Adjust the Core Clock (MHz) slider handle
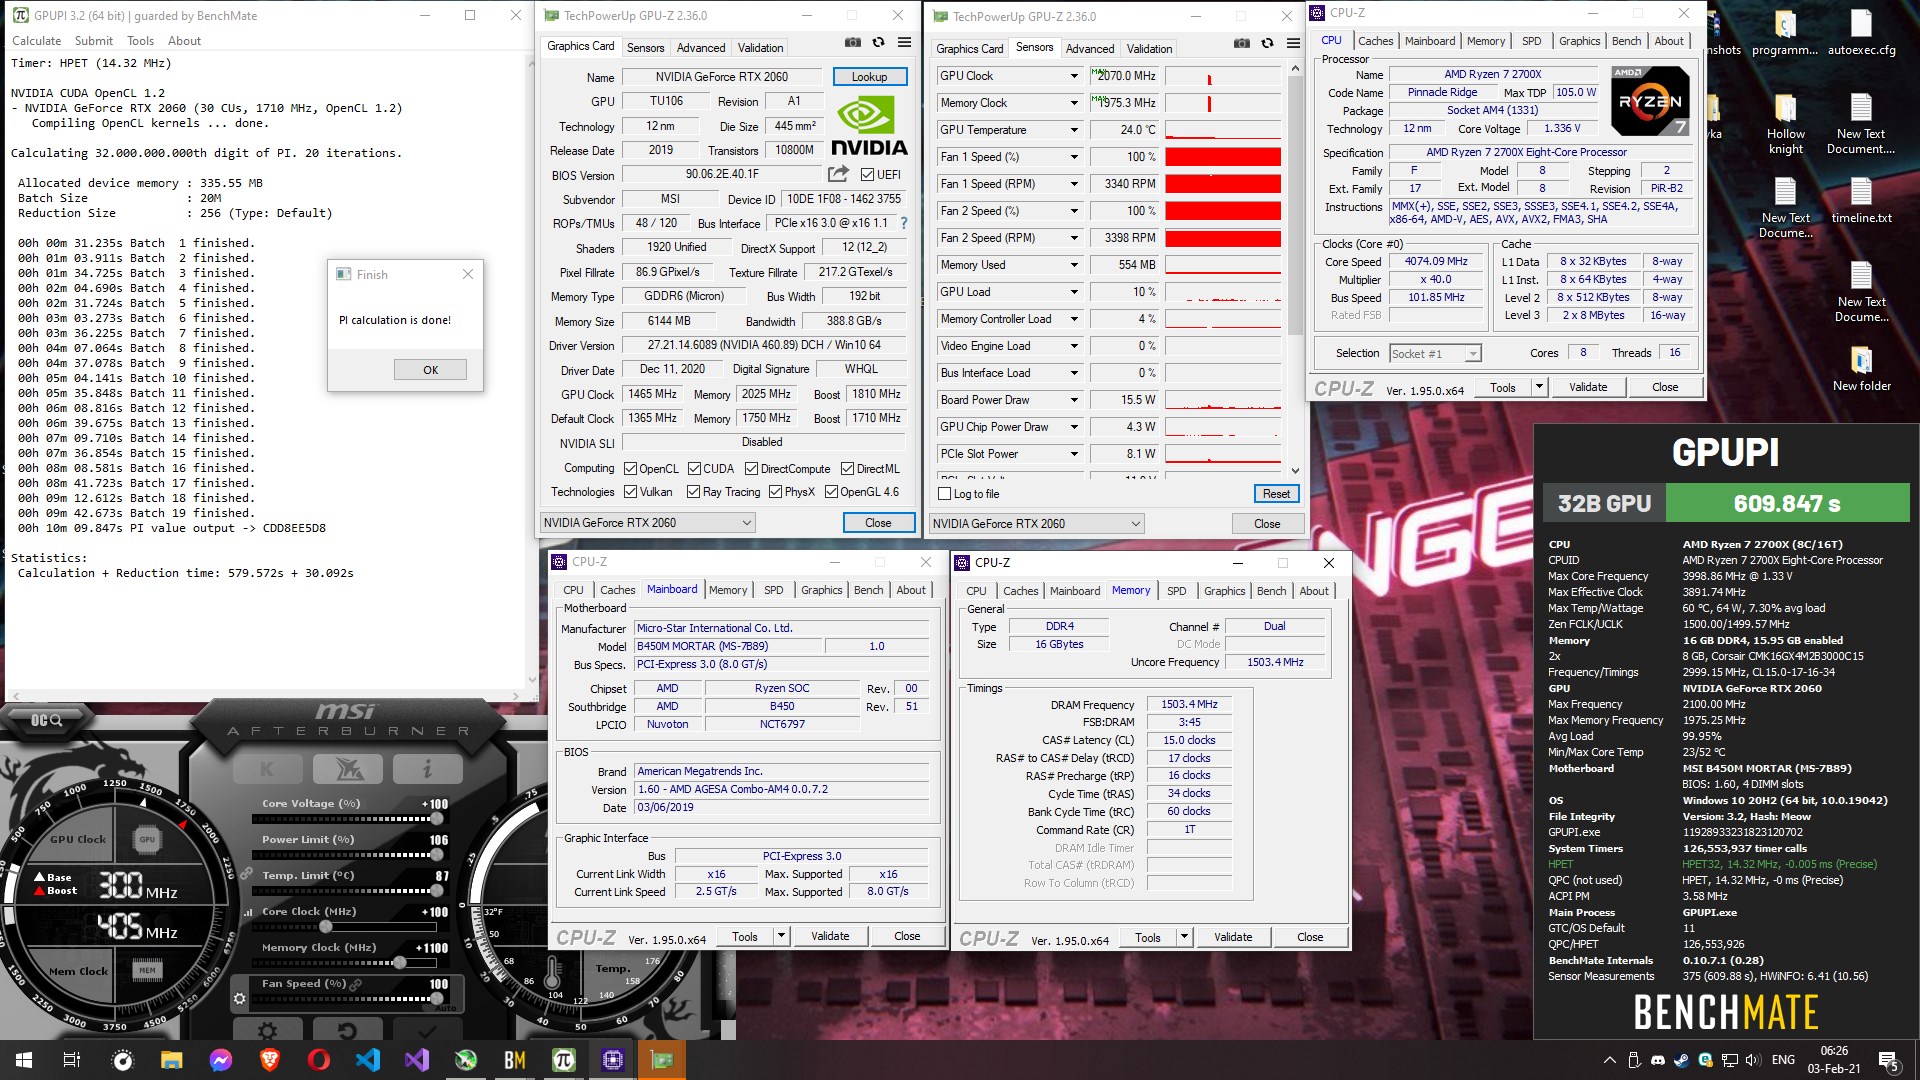 point(326,926)
